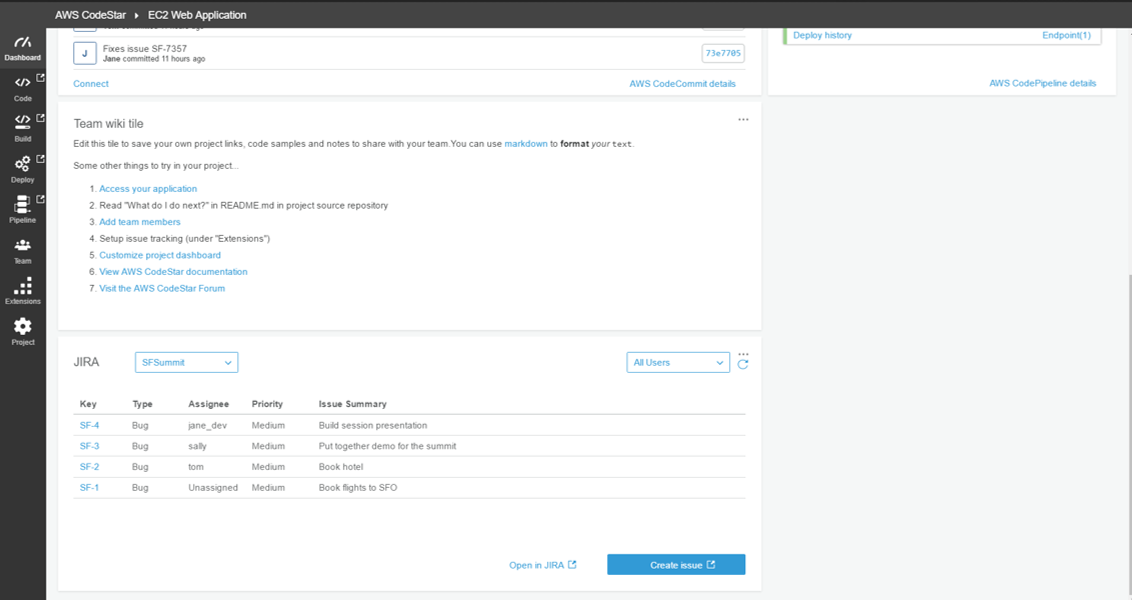Click the external-link icon next to Build
Screen dimensions: 1132x600
[x=40, y=115]
